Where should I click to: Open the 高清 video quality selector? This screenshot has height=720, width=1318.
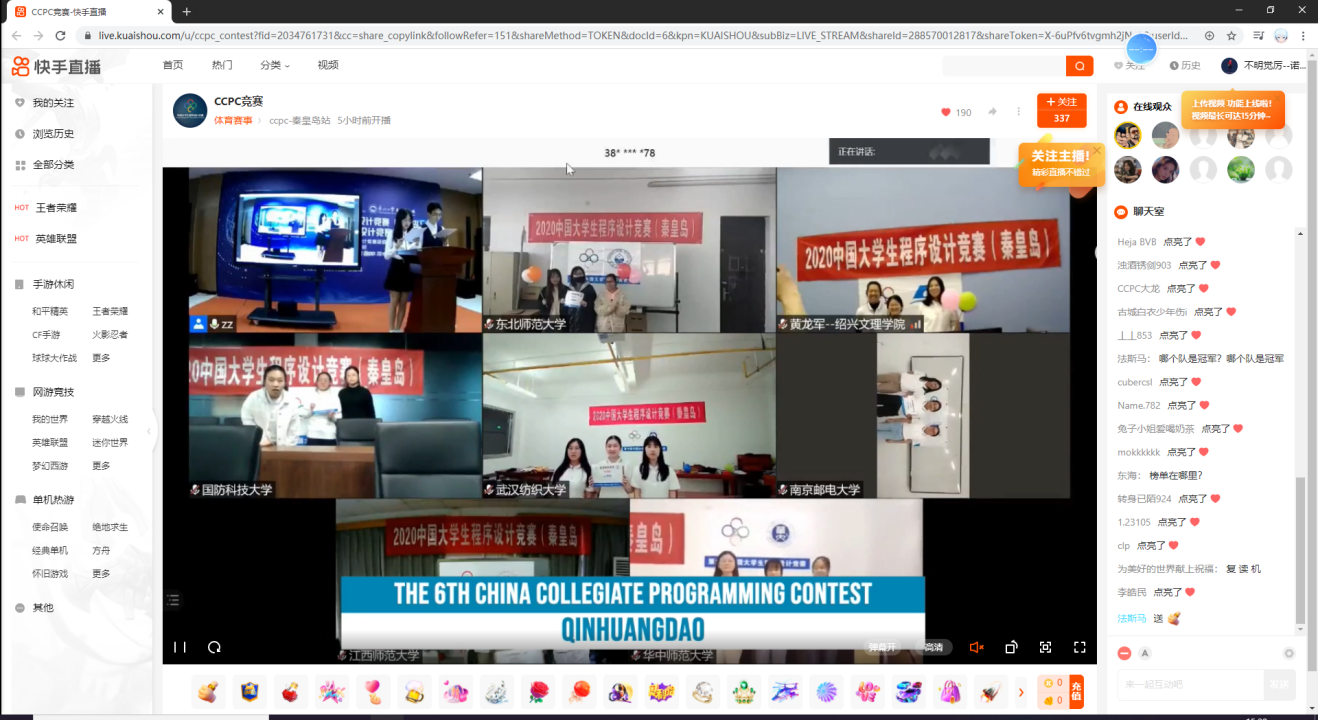pos(933,647)
